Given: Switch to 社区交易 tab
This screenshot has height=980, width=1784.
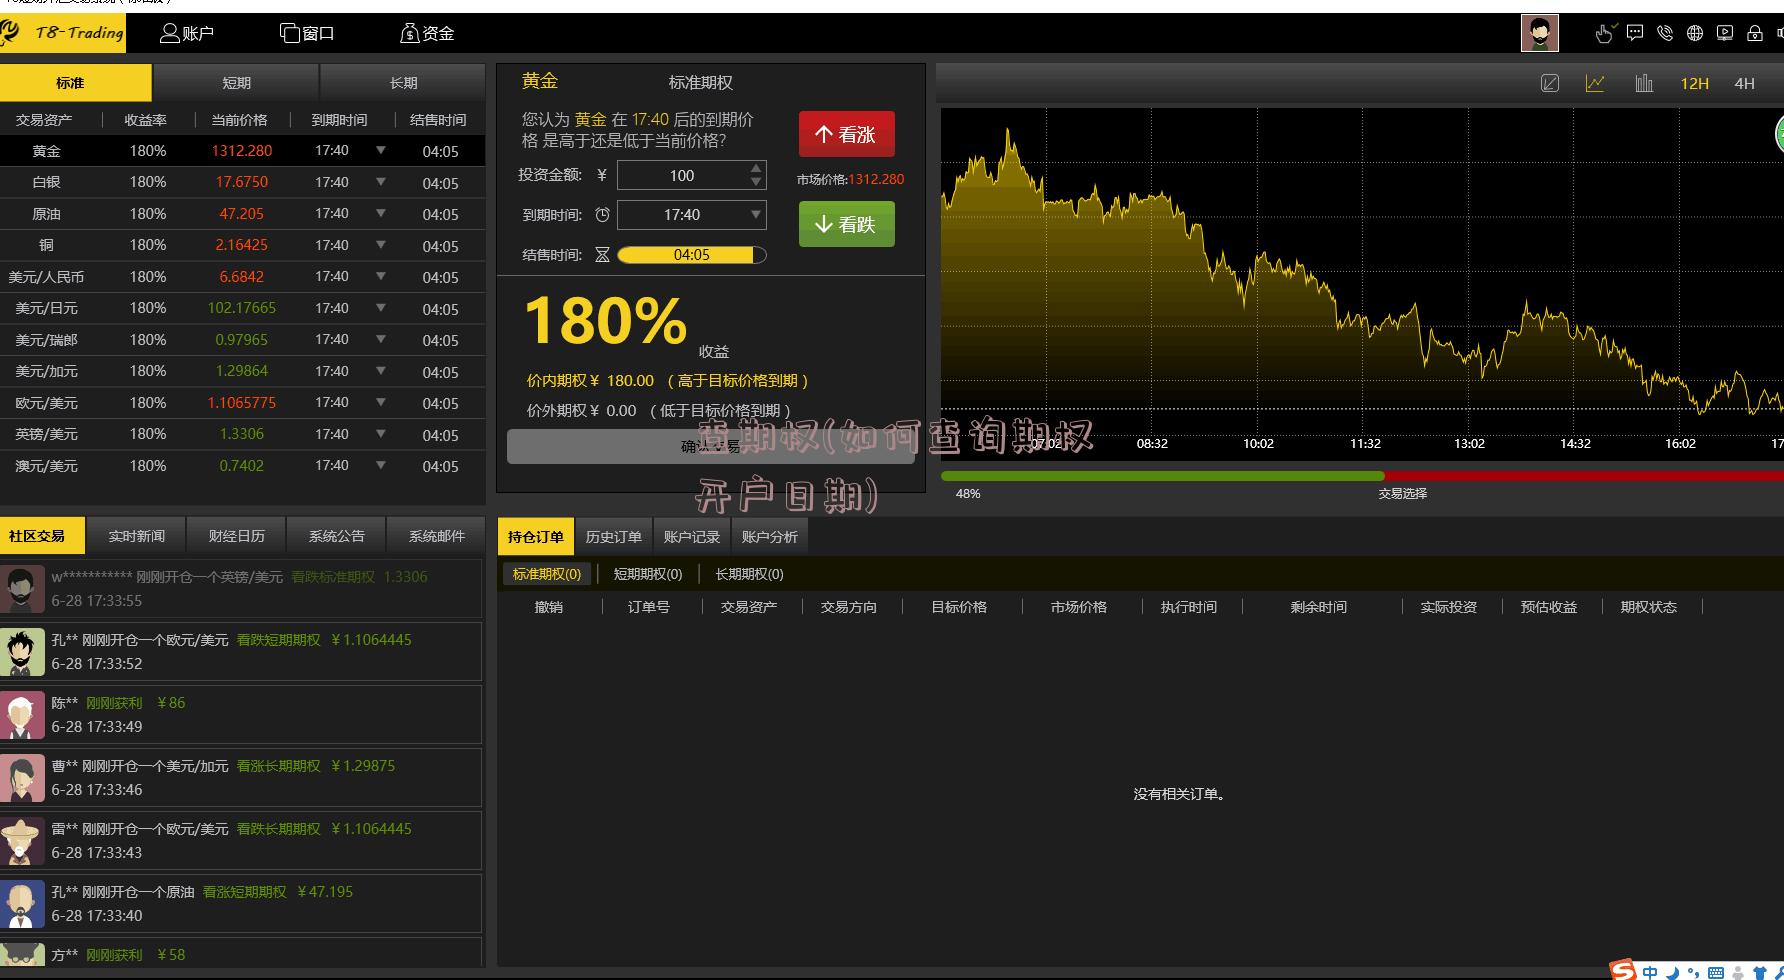Looking at the screenshot, I should pos(43,536).
